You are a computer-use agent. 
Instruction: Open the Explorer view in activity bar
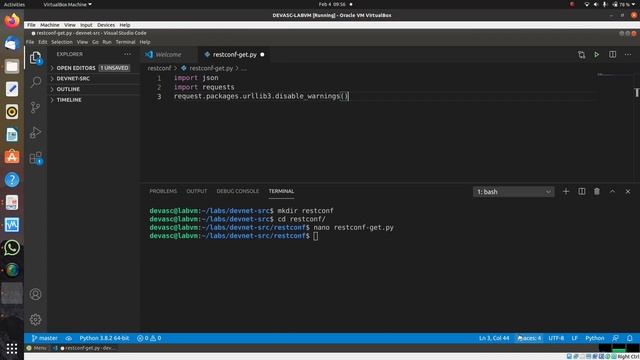click(36, 58)
